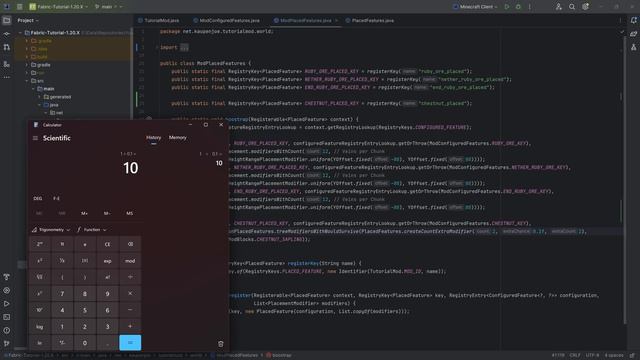The width and height of the screenshot is (640, 360).
Task: Click MS memory store button
Action: [129, 213]
